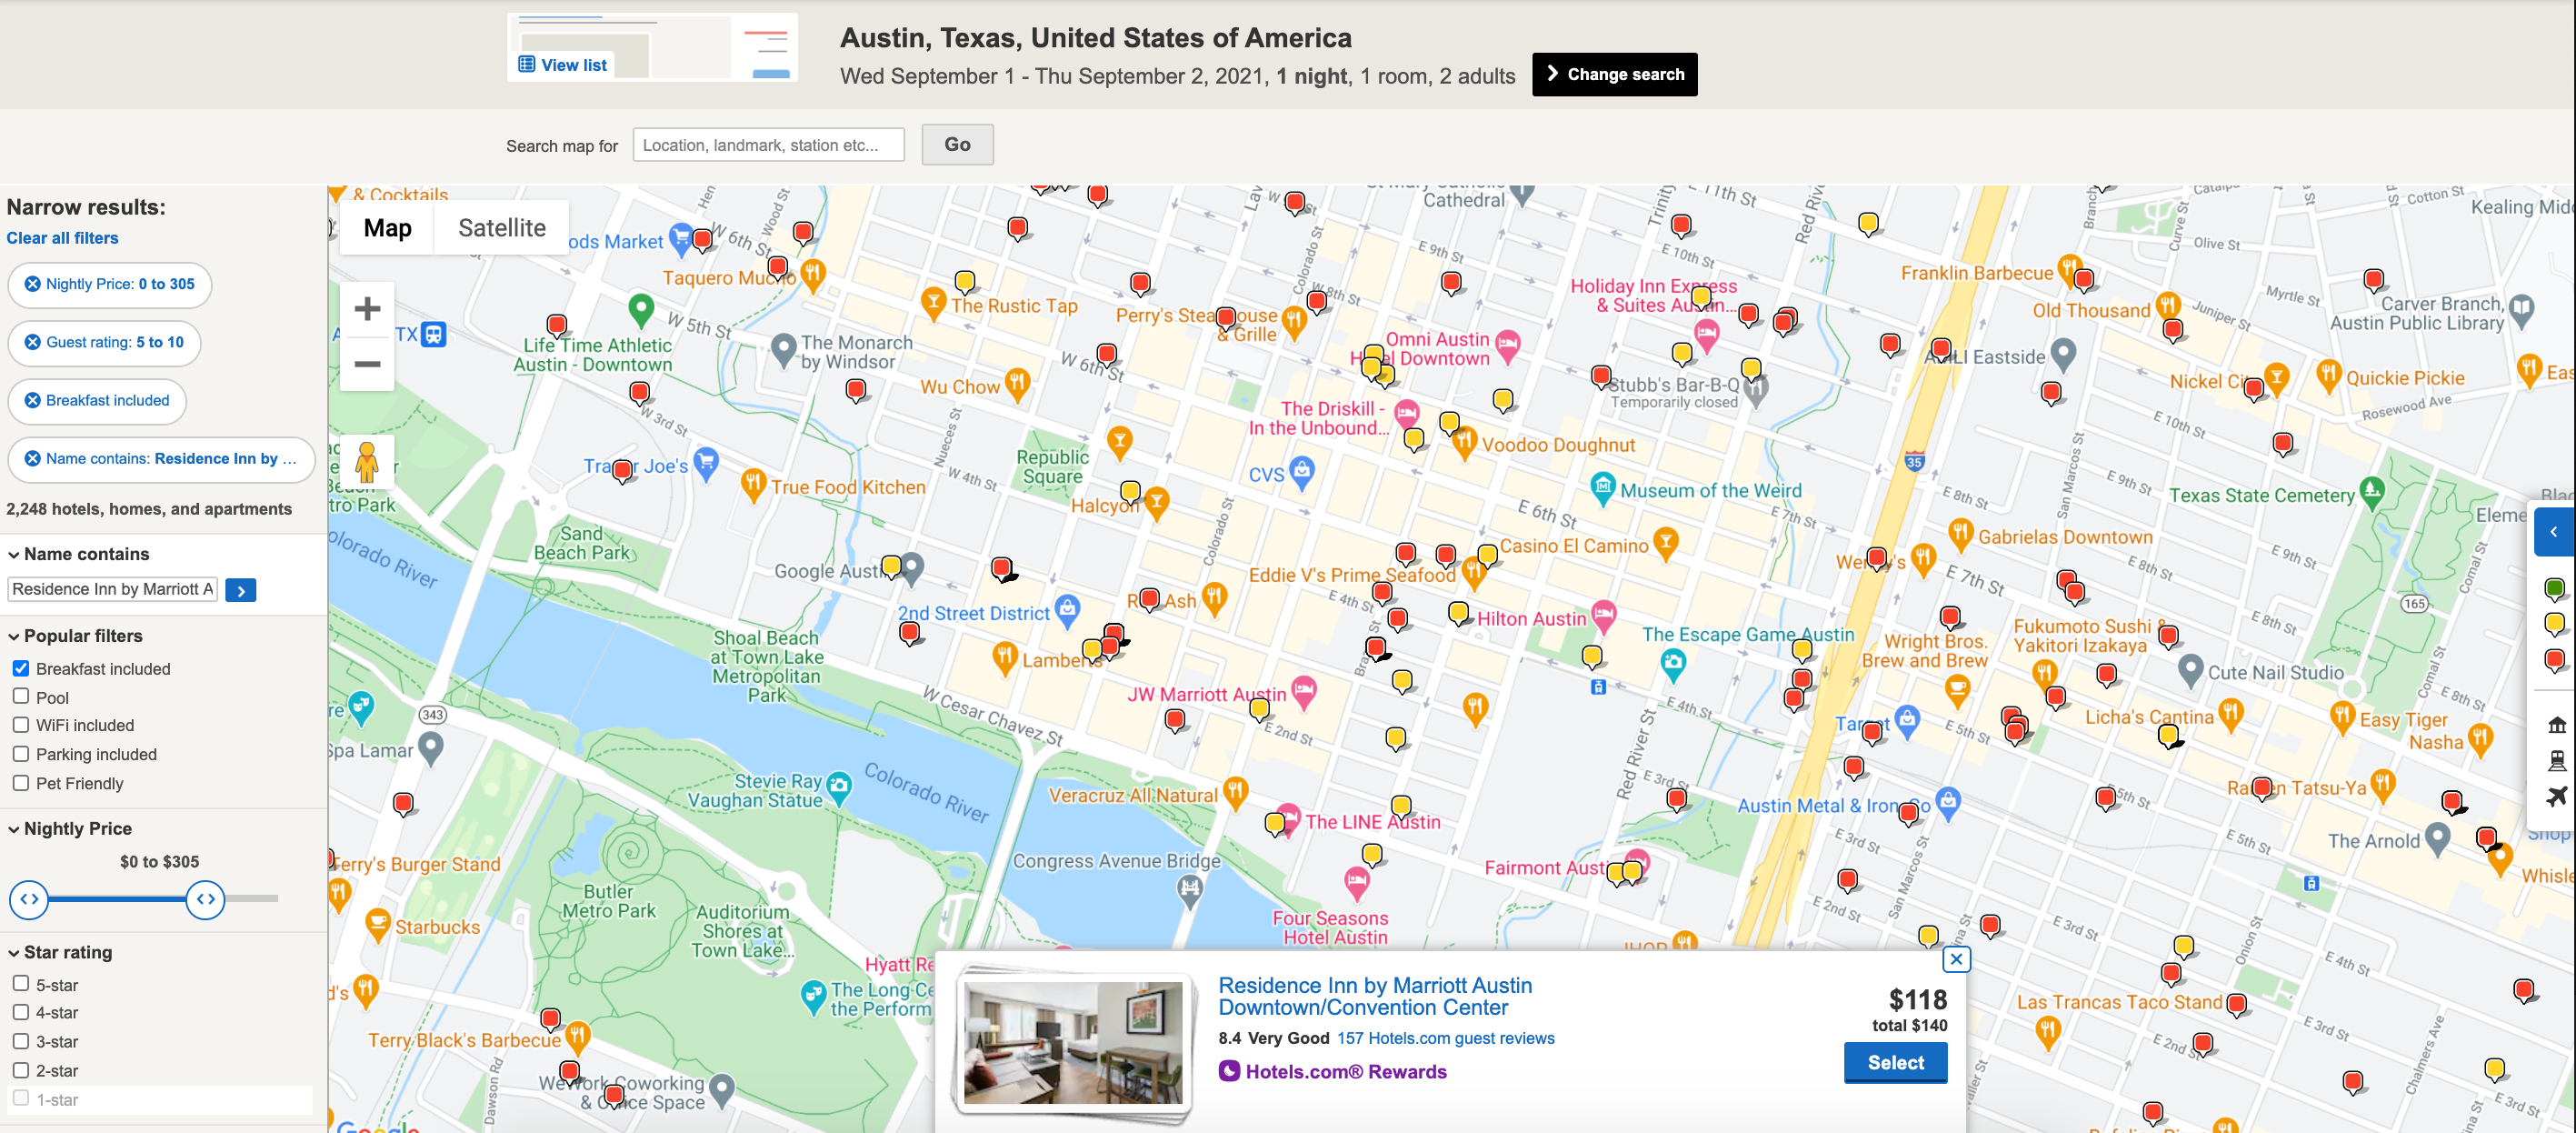Click the landmarks museum icon
Image resolution: width=2576 pixels, height=1133 pixels.
click(x=2556, y=725)
